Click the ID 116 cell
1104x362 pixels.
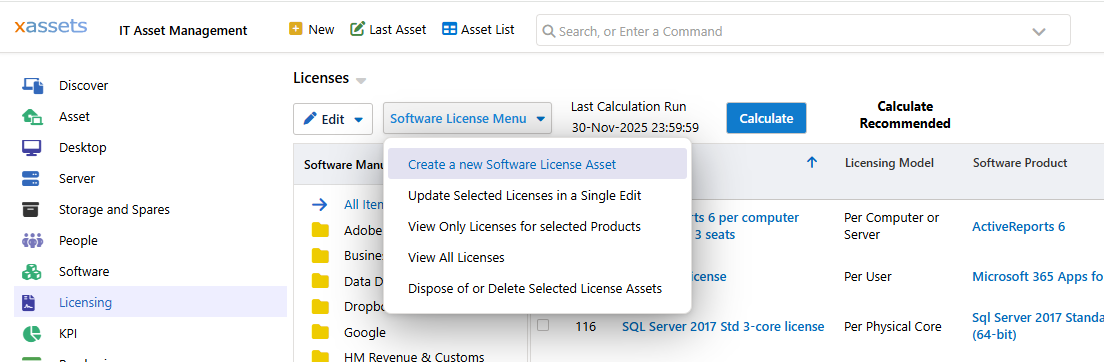coord(586,326)
